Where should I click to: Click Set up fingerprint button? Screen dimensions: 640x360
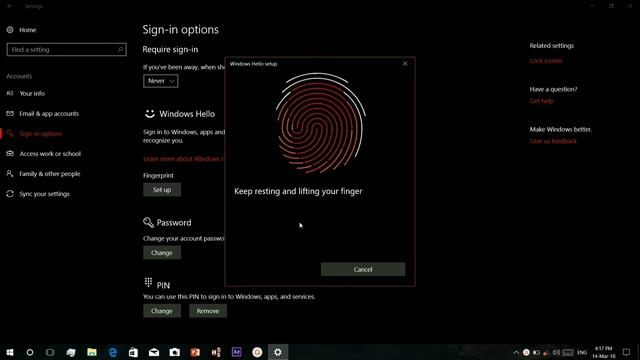162,190
